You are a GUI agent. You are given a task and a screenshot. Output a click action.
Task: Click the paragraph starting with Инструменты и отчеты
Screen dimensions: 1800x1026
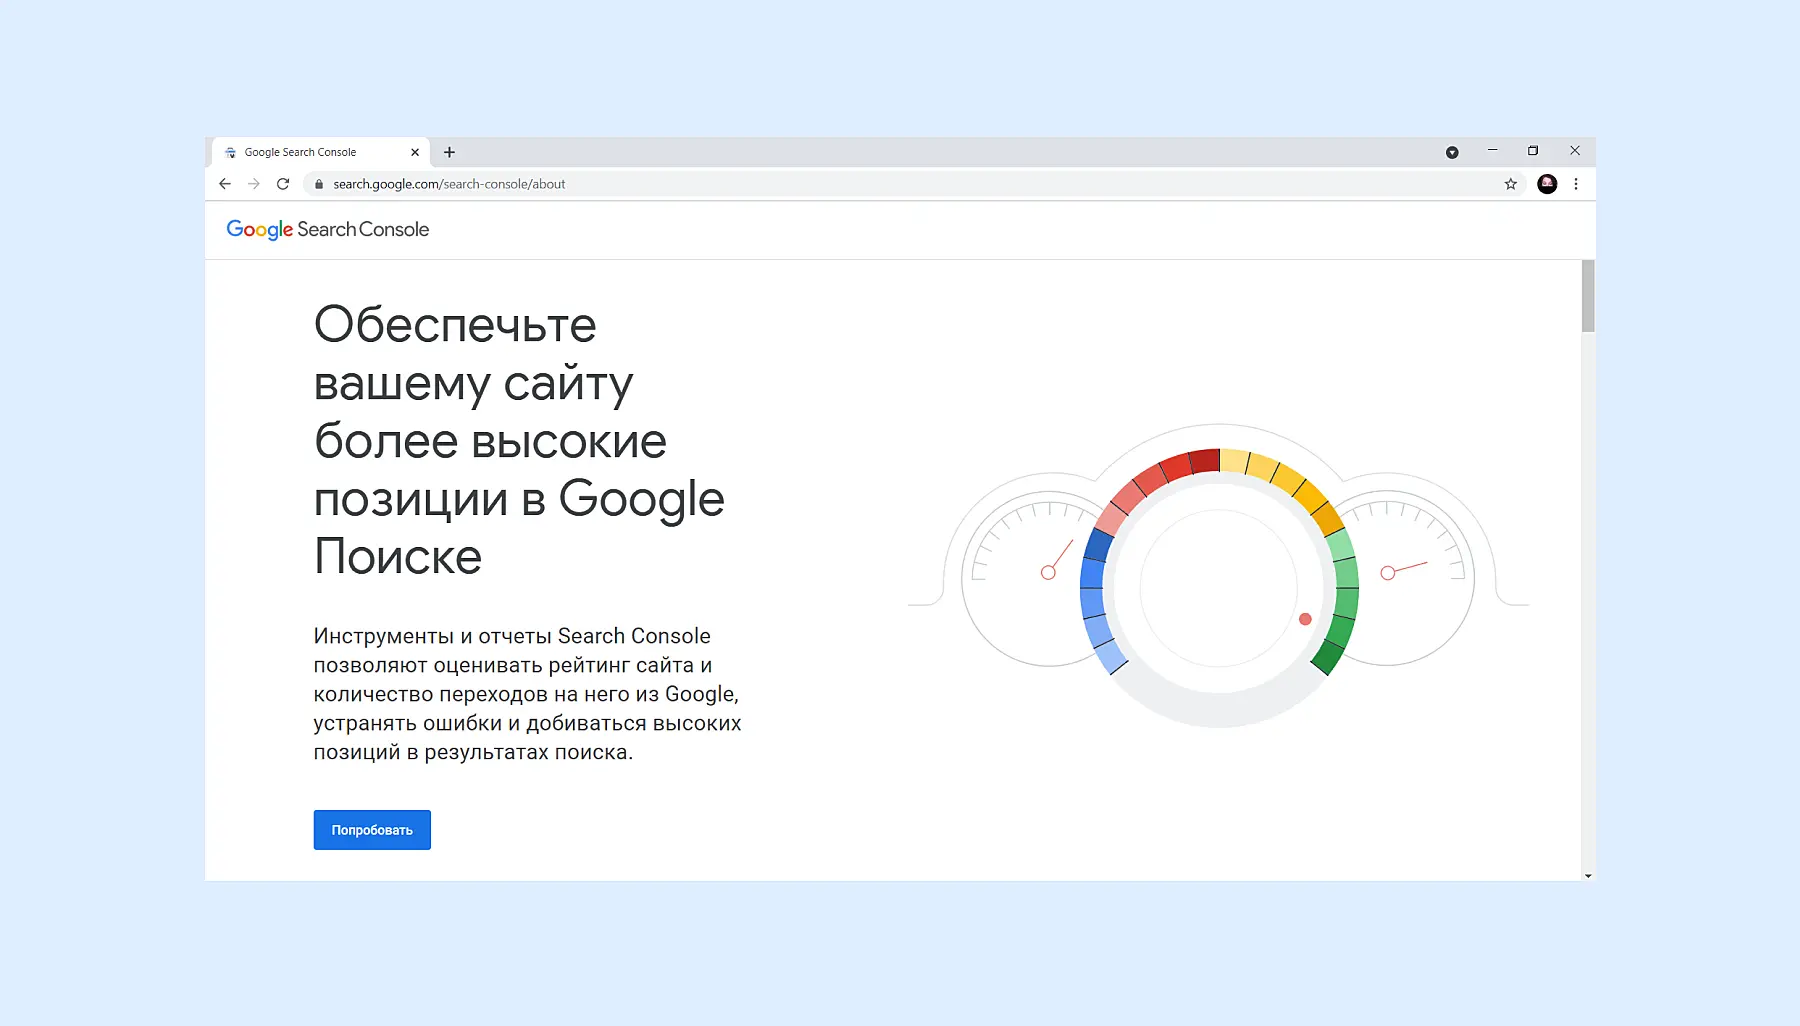coord(527,694)
